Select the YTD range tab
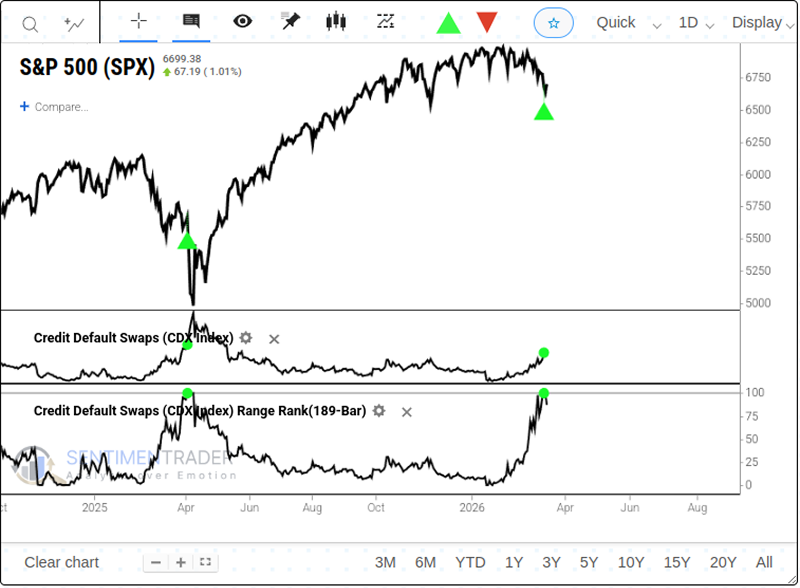800x588 pixels. (470, 562)
